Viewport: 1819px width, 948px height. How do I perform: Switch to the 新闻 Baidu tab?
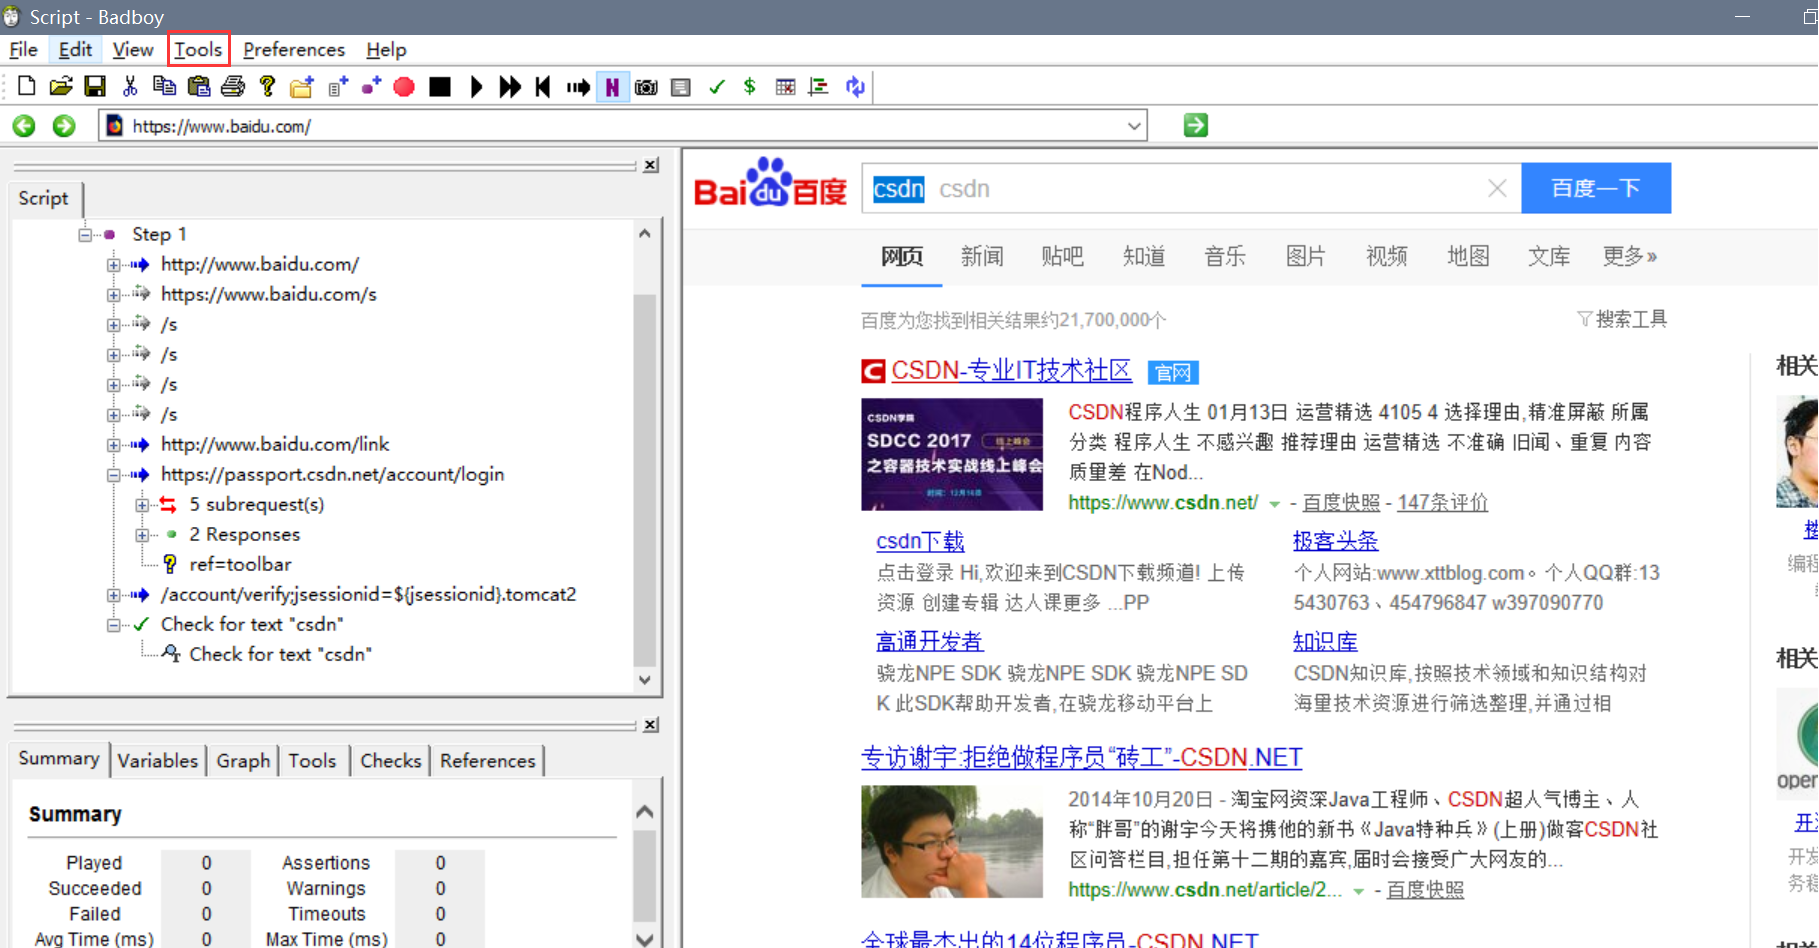point(982,257)
